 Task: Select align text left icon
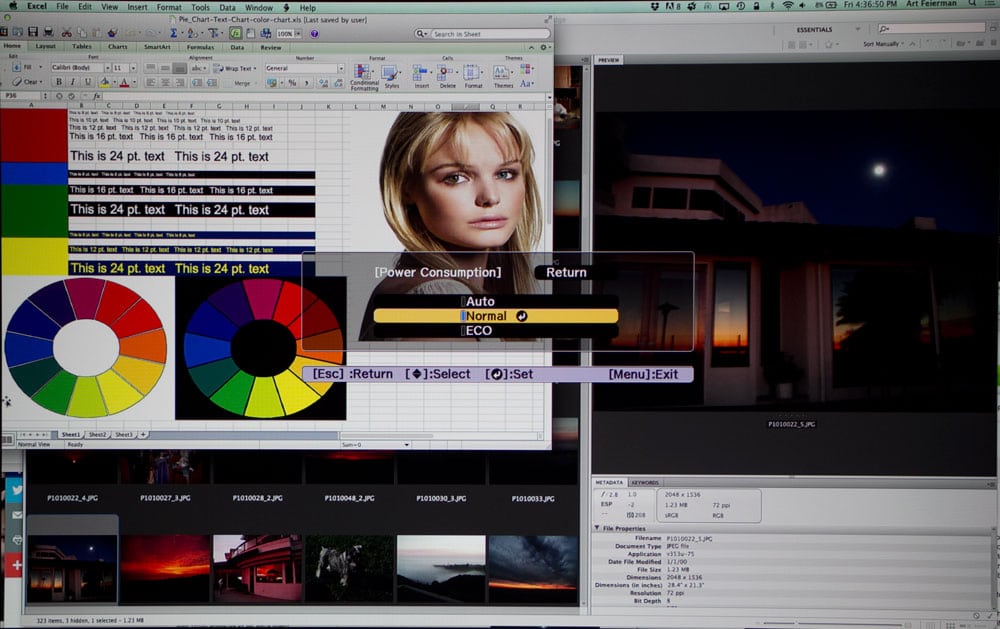pos(151,82)
